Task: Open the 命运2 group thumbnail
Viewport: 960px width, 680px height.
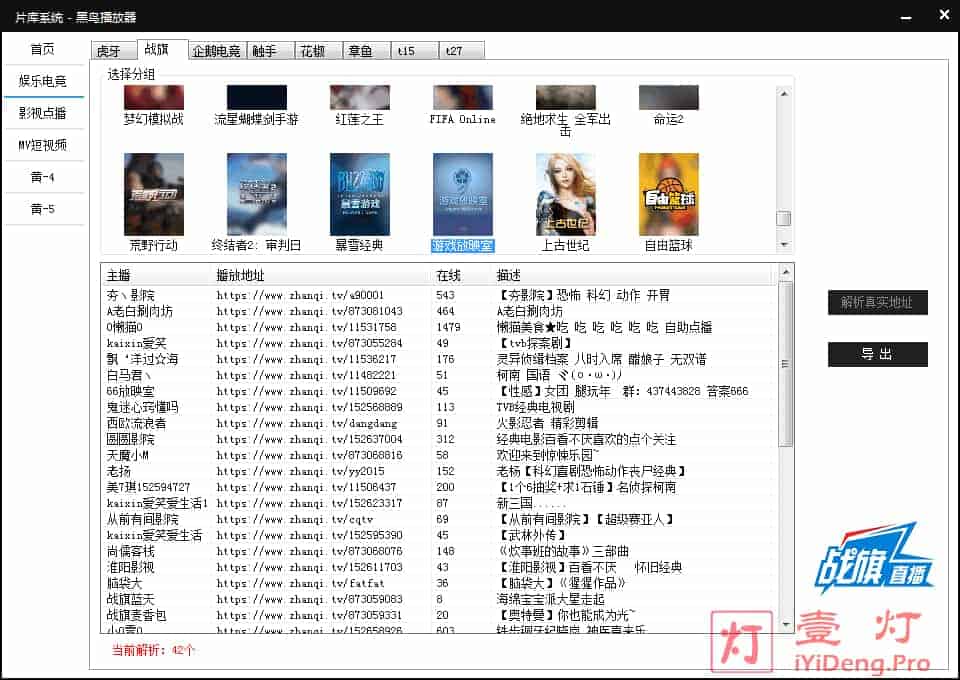Action: [x=669, y=97]
